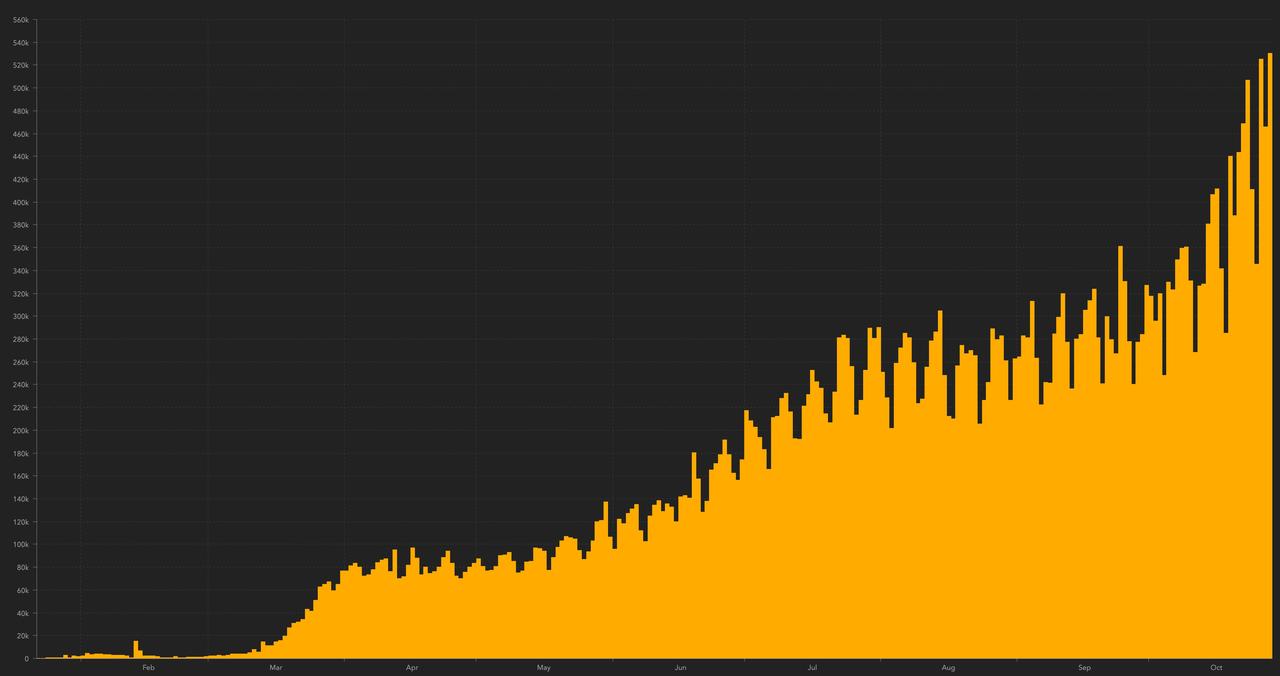
Task: Choose the '0' y-axis baseline label
Action: [27, 658]
